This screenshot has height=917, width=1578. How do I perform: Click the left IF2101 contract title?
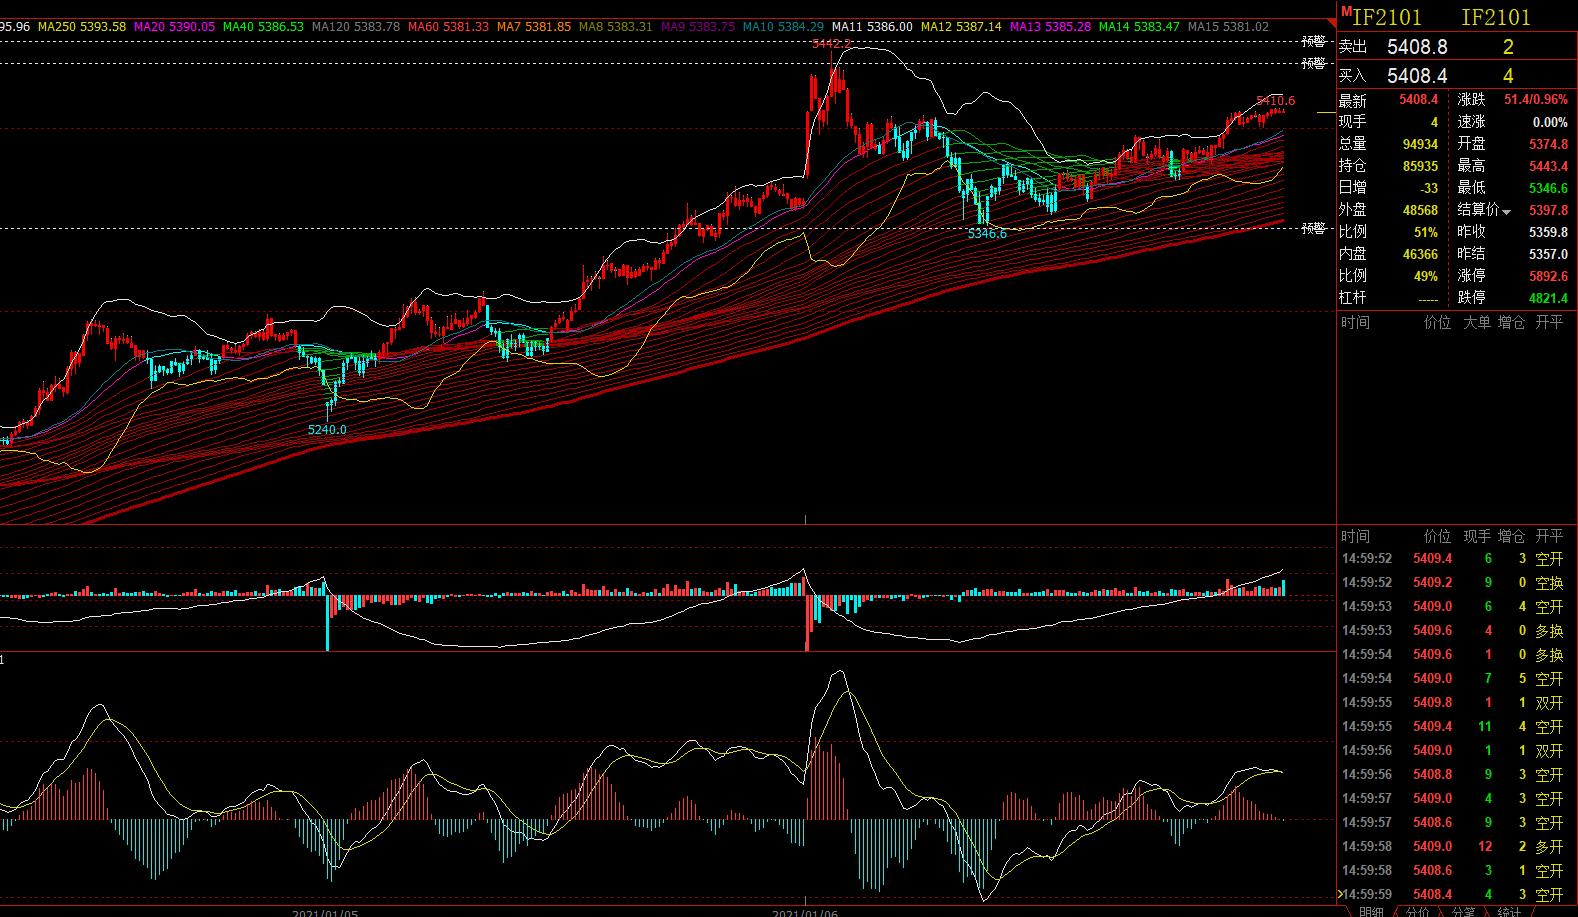pyautogui.click(x=1387, y=17)
